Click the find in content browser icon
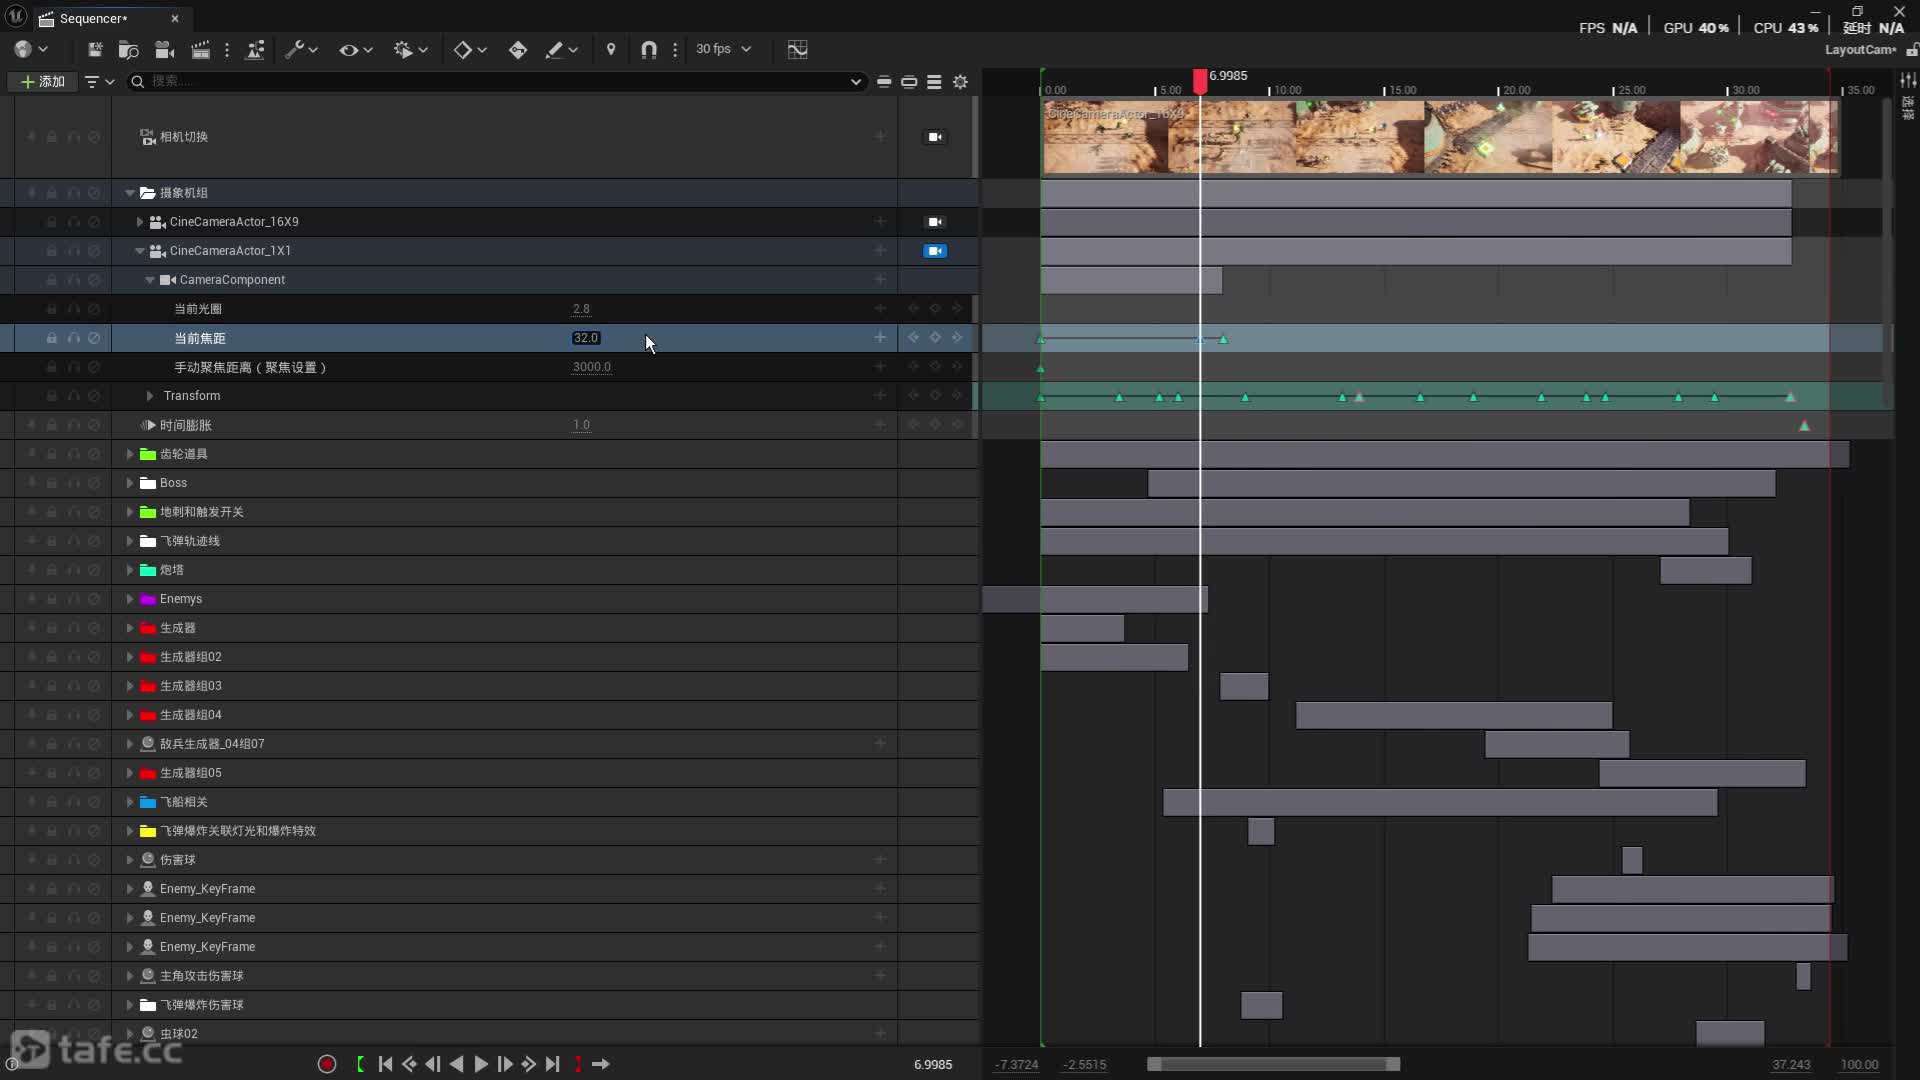 click(x=128, y=49)
